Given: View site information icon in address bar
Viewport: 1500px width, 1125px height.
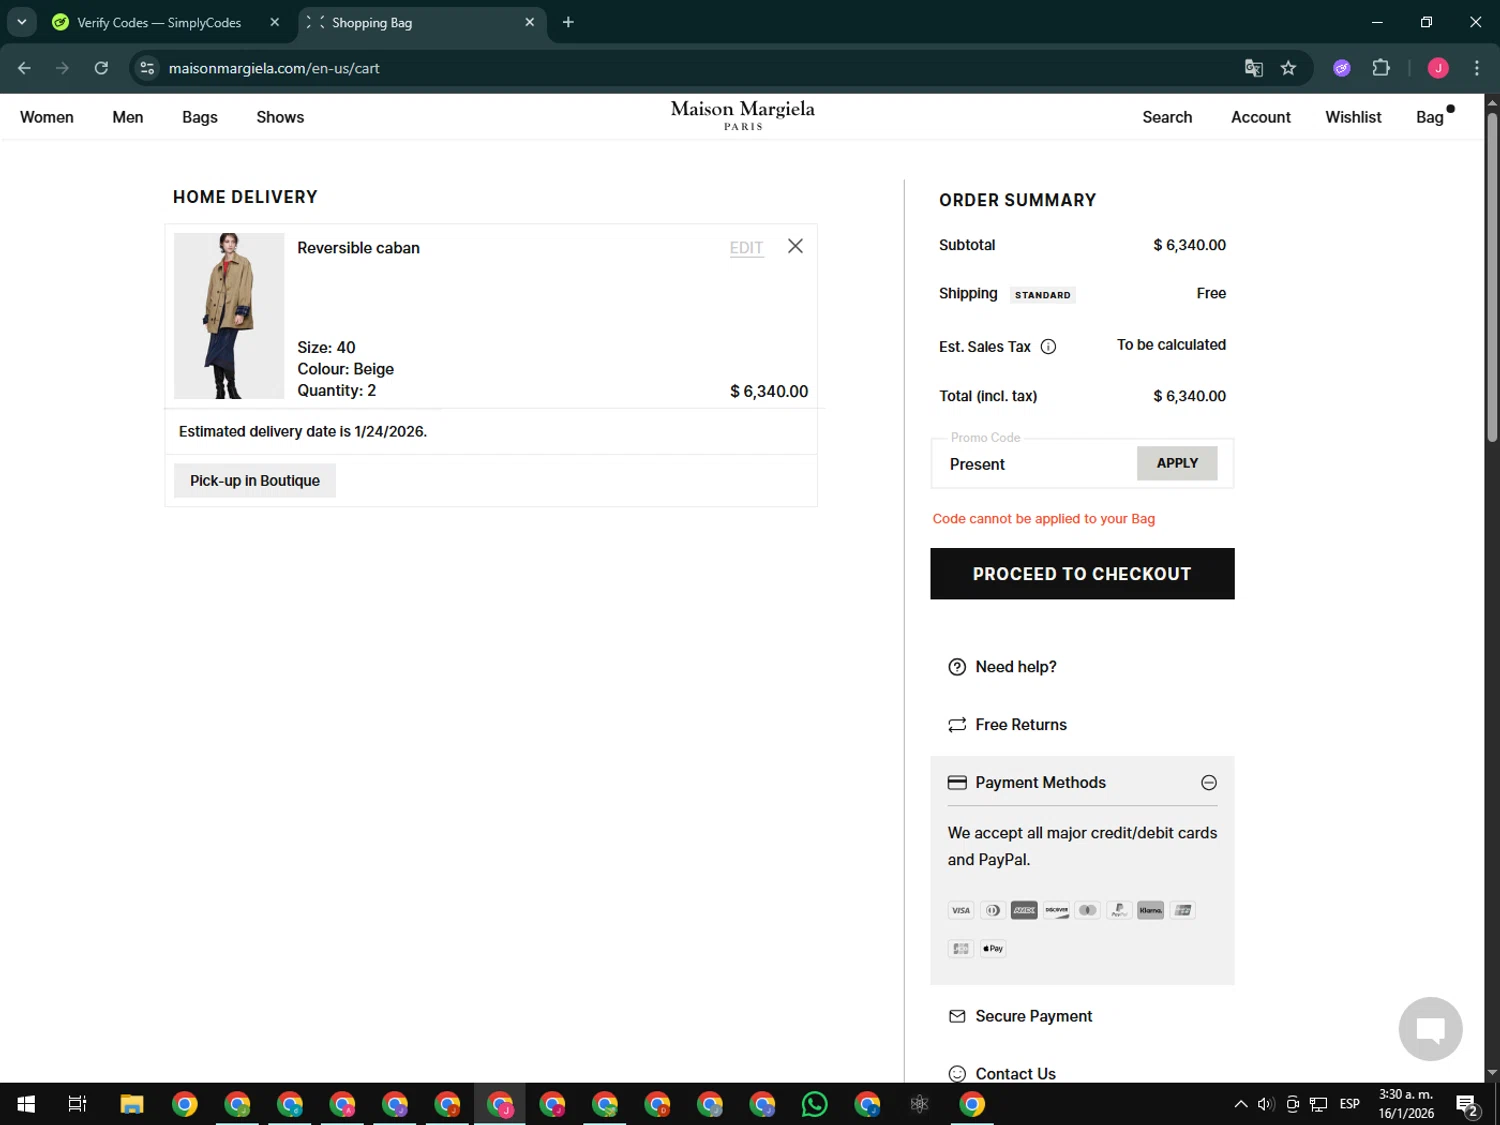Looking at the screenshot, I should coord(147,68).
